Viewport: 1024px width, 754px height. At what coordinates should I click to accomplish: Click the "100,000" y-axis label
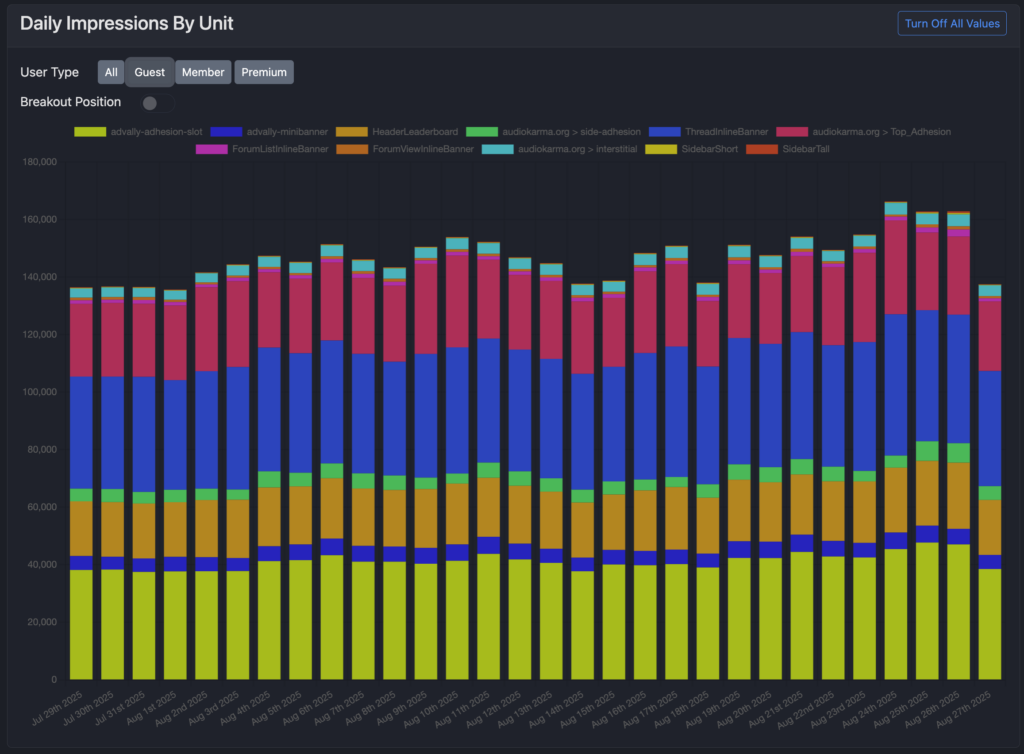pyautogui.click(x=40, y=392)
